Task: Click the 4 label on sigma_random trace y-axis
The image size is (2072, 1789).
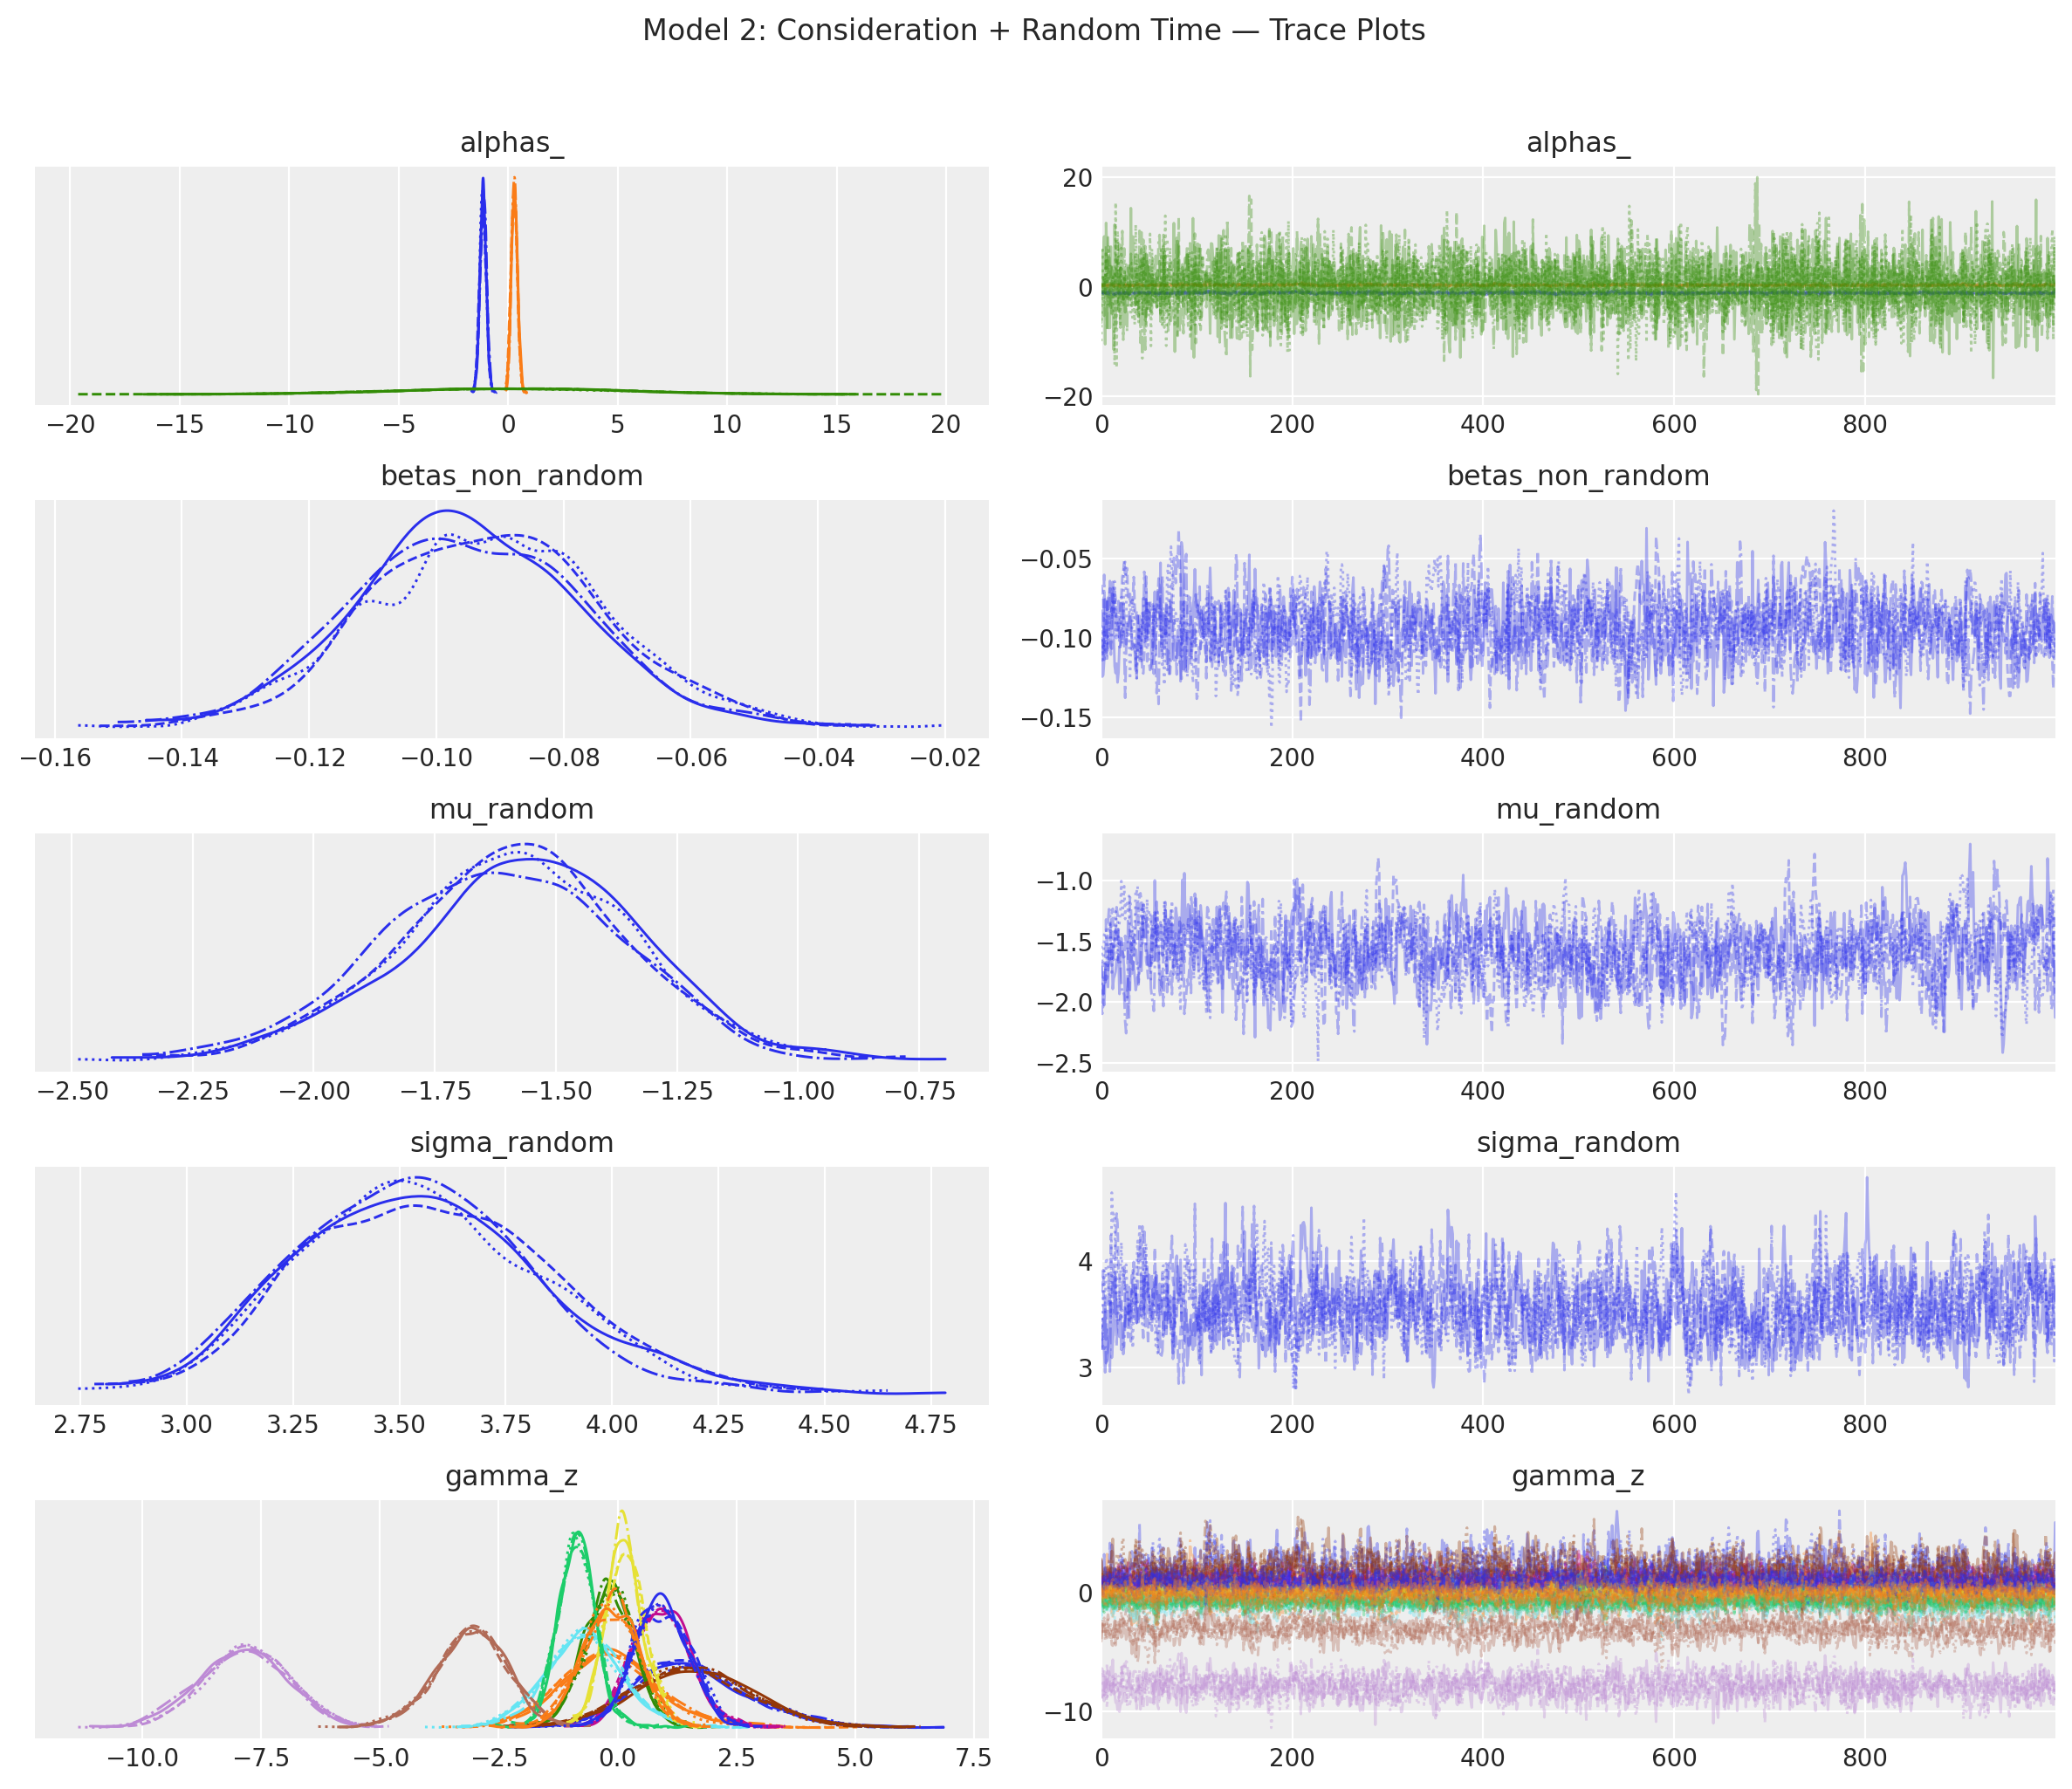Action: pos(1085,1261)
